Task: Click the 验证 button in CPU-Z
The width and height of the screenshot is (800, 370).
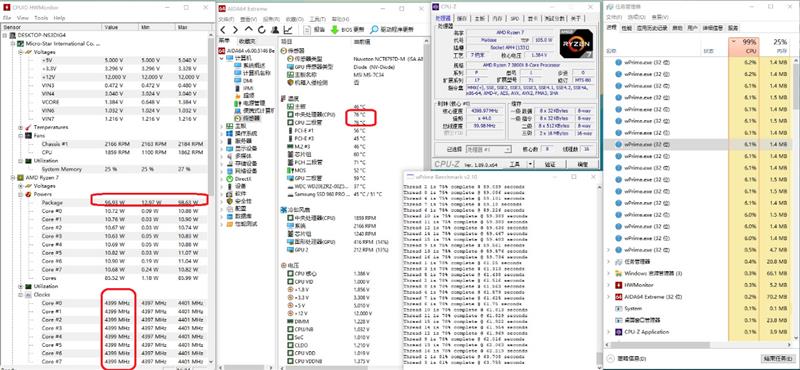Action: 549,164
